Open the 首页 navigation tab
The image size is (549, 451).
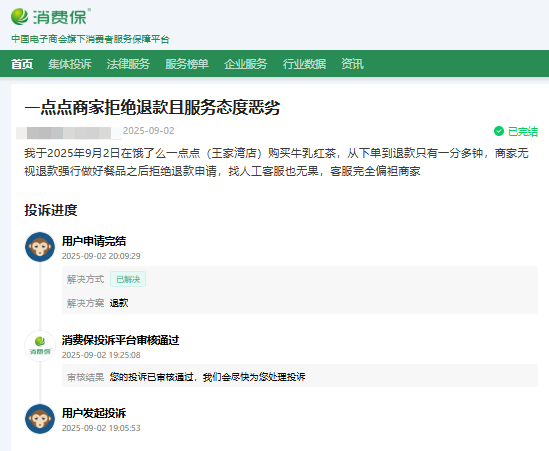click(22, 64)
